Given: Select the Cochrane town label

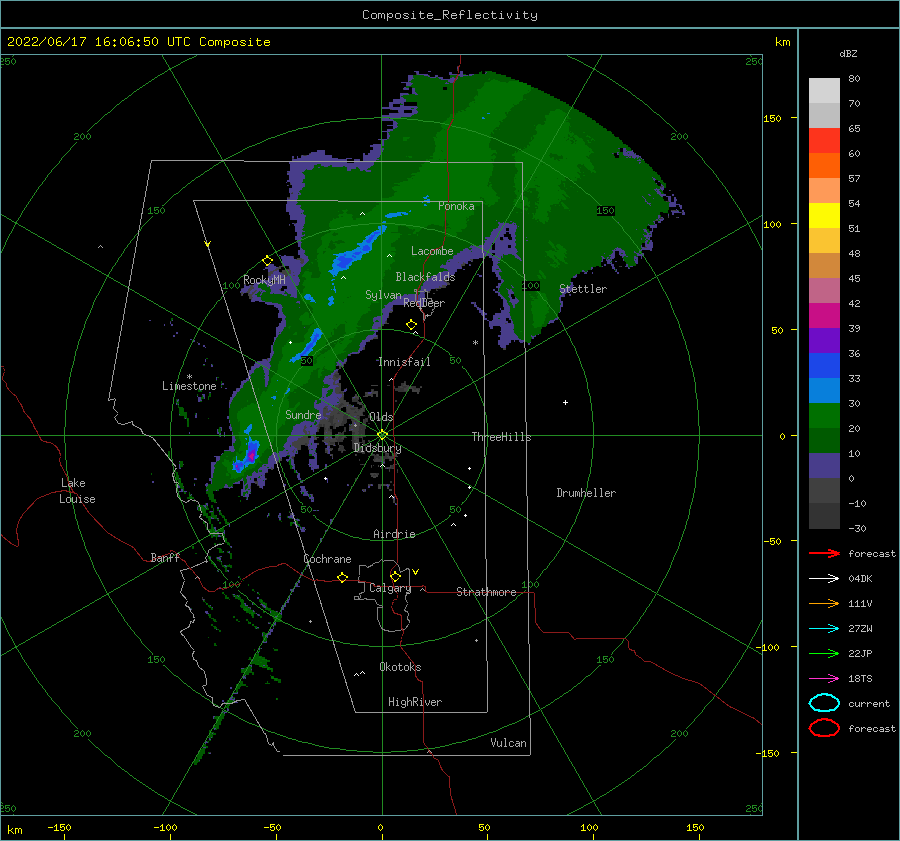Looking at the screenshot, I should click(327, 559).
